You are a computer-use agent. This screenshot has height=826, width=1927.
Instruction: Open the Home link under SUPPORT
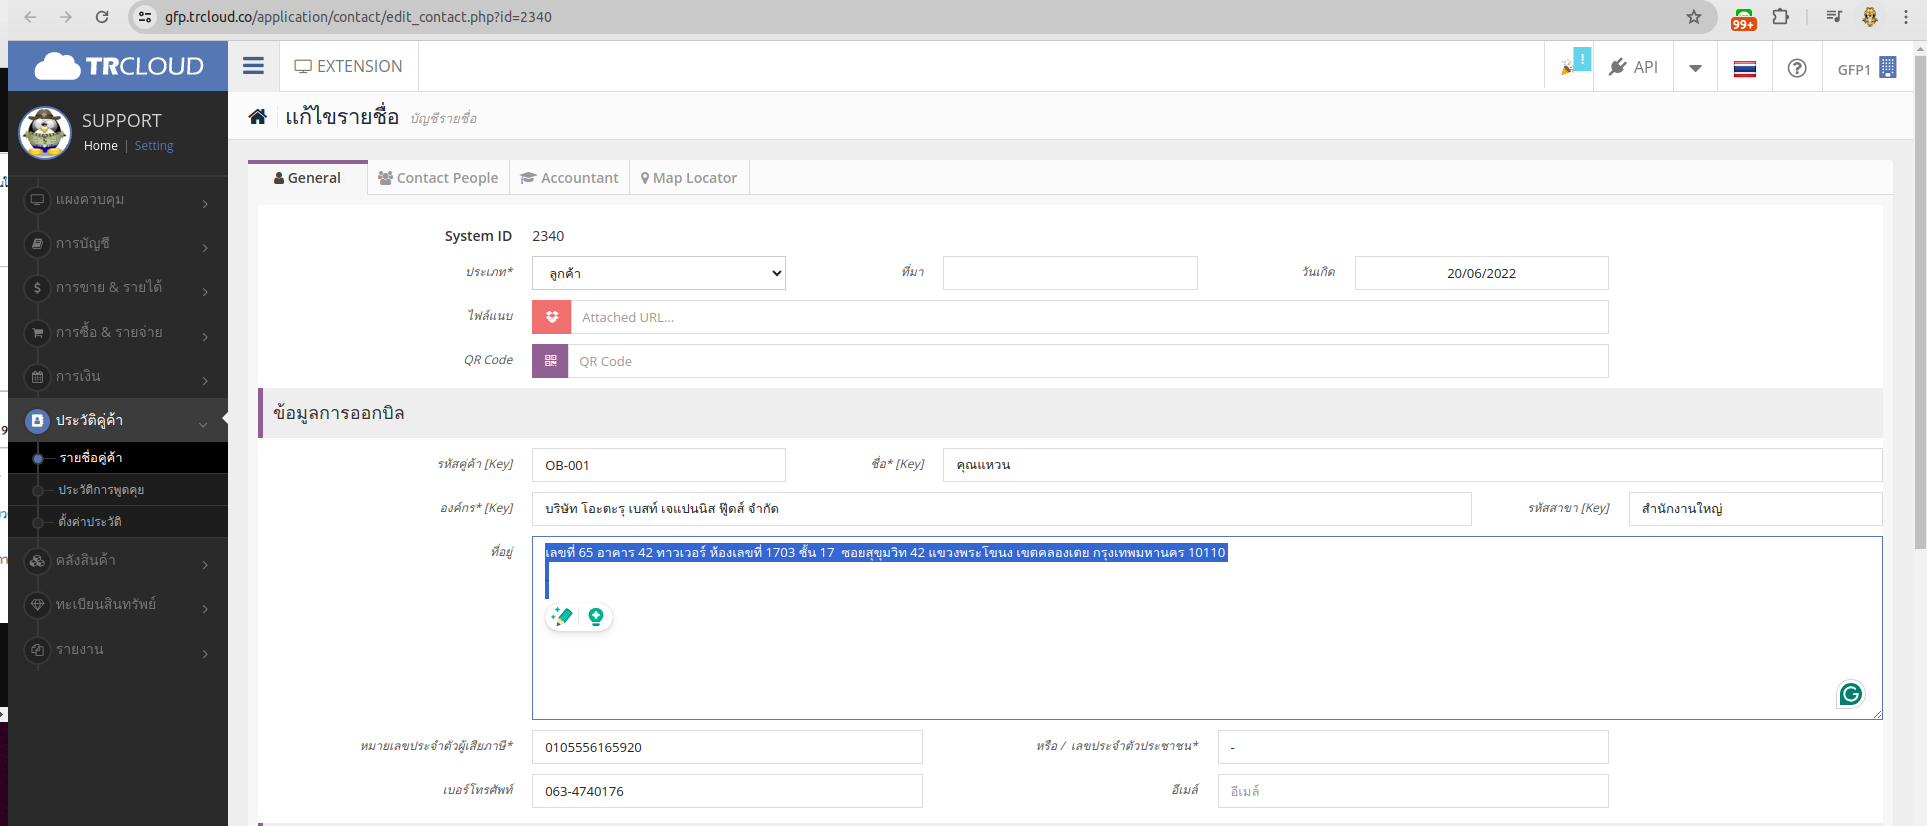tap(101, 146)
